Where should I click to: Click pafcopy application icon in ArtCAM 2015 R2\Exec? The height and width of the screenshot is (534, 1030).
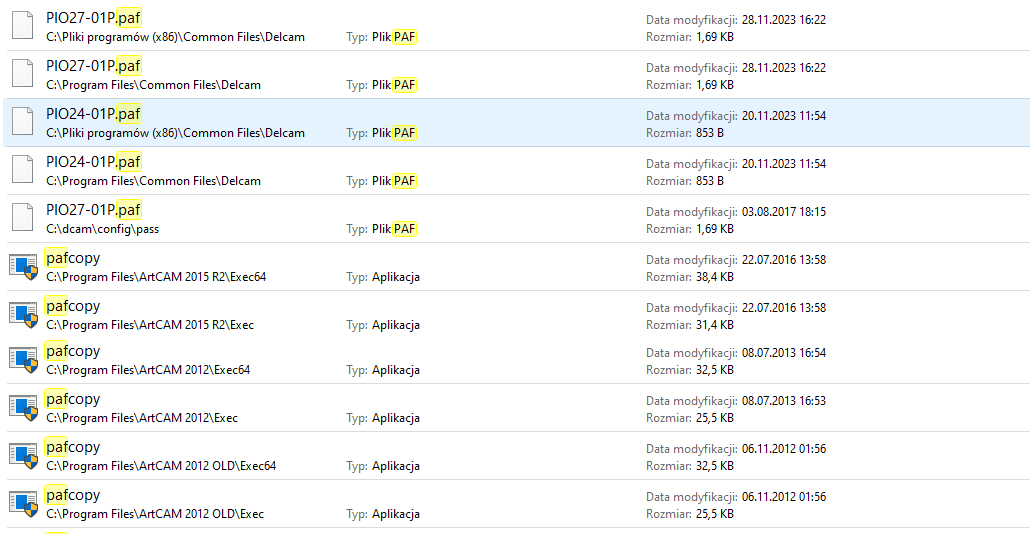[x=23, y=315]
